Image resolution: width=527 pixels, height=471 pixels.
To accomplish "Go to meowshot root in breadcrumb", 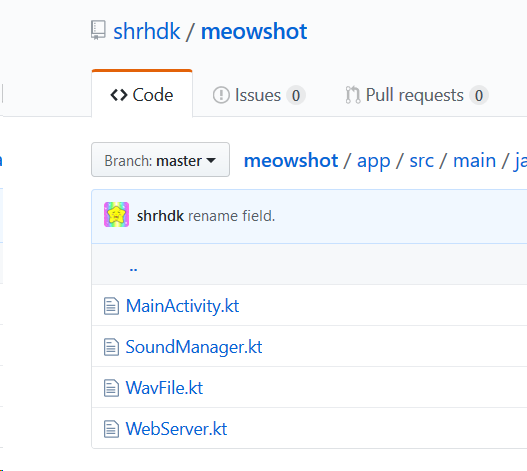I will 291,160.
